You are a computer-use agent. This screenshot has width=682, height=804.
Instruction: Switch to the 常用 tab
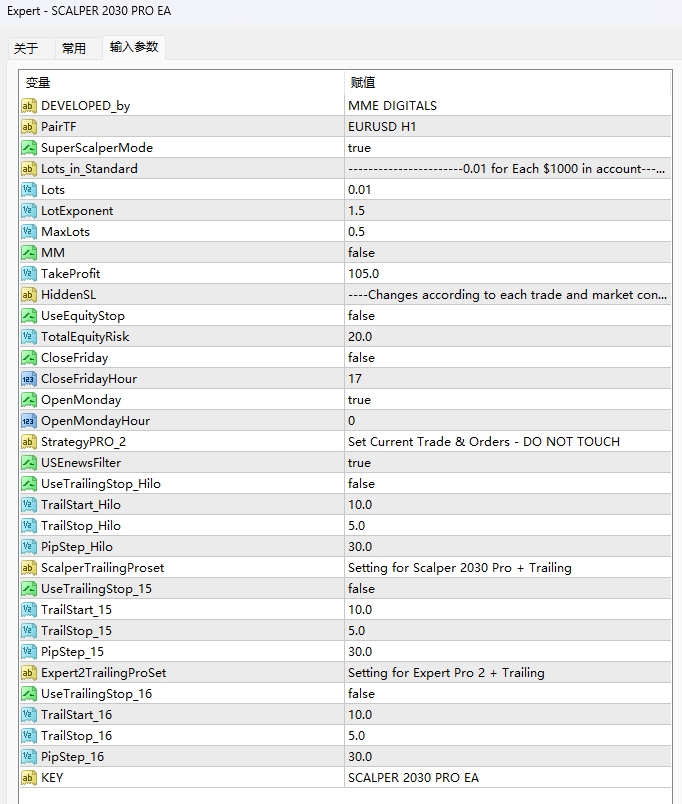click(x=74, y=48)
